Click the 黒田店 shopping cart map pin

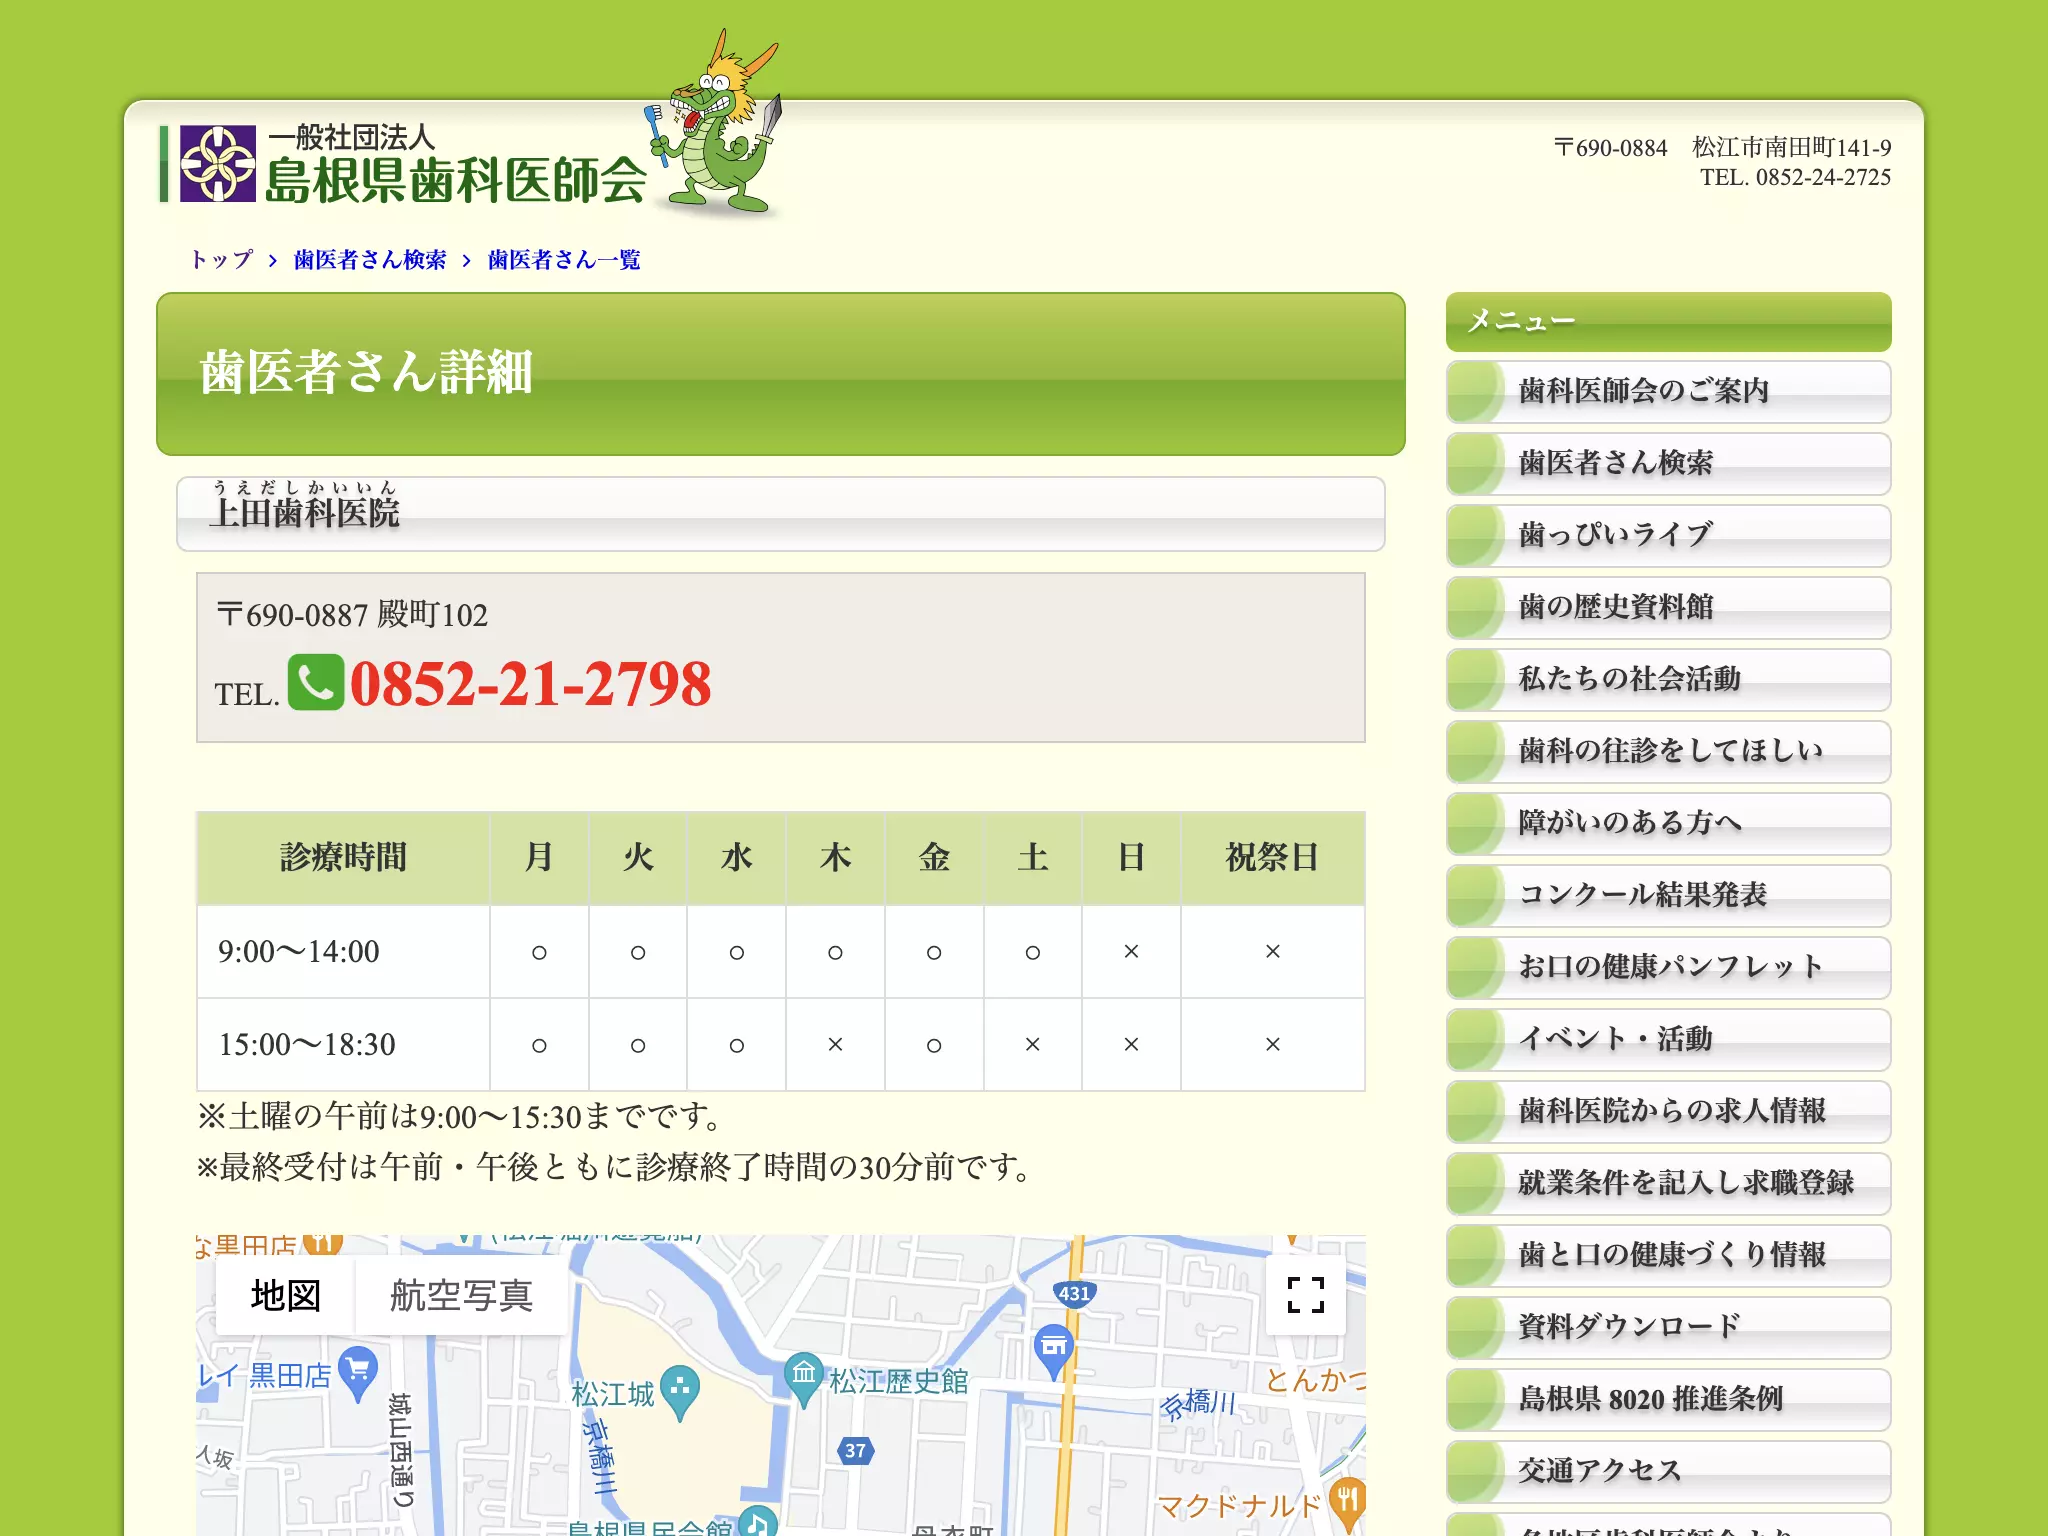pos(358,1373)
